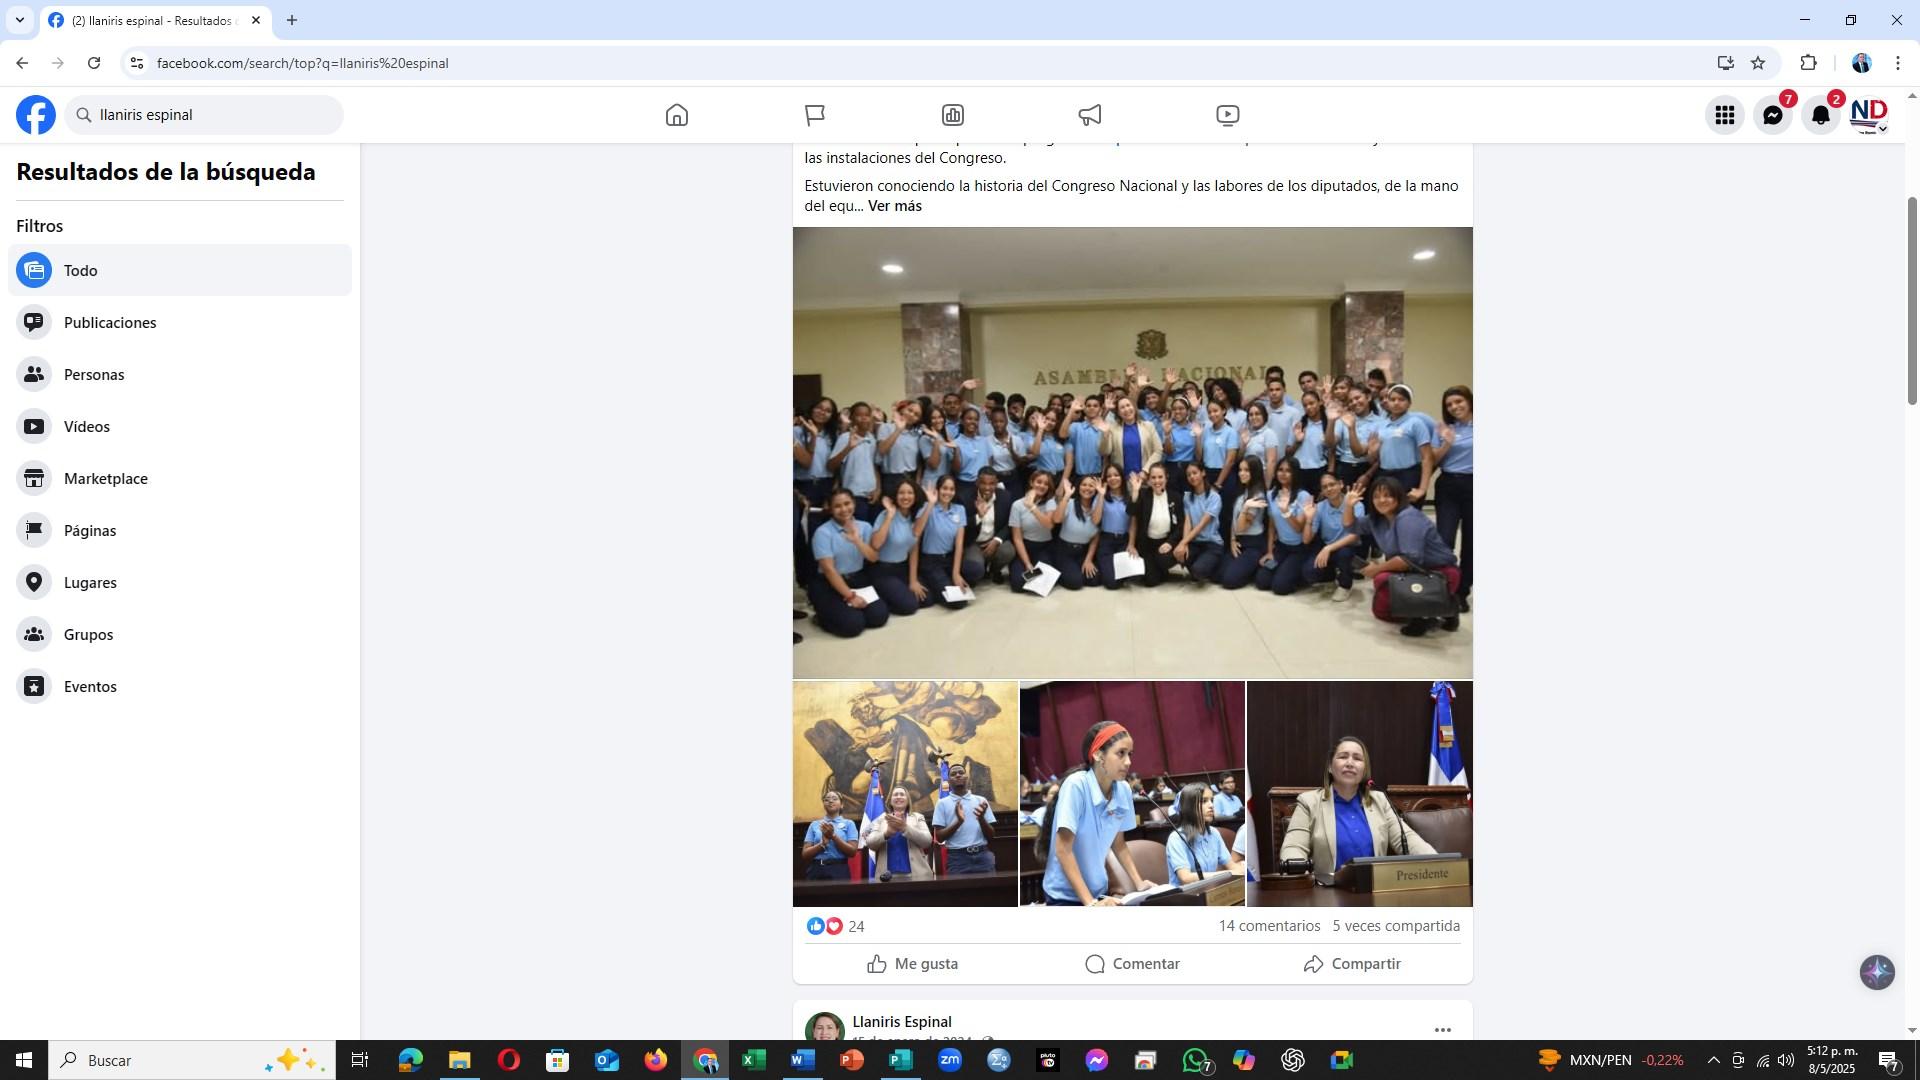1920x1080 pixels.
Task: Open the Presidente podium photo thumbnail
Action: pos(1359,794)
